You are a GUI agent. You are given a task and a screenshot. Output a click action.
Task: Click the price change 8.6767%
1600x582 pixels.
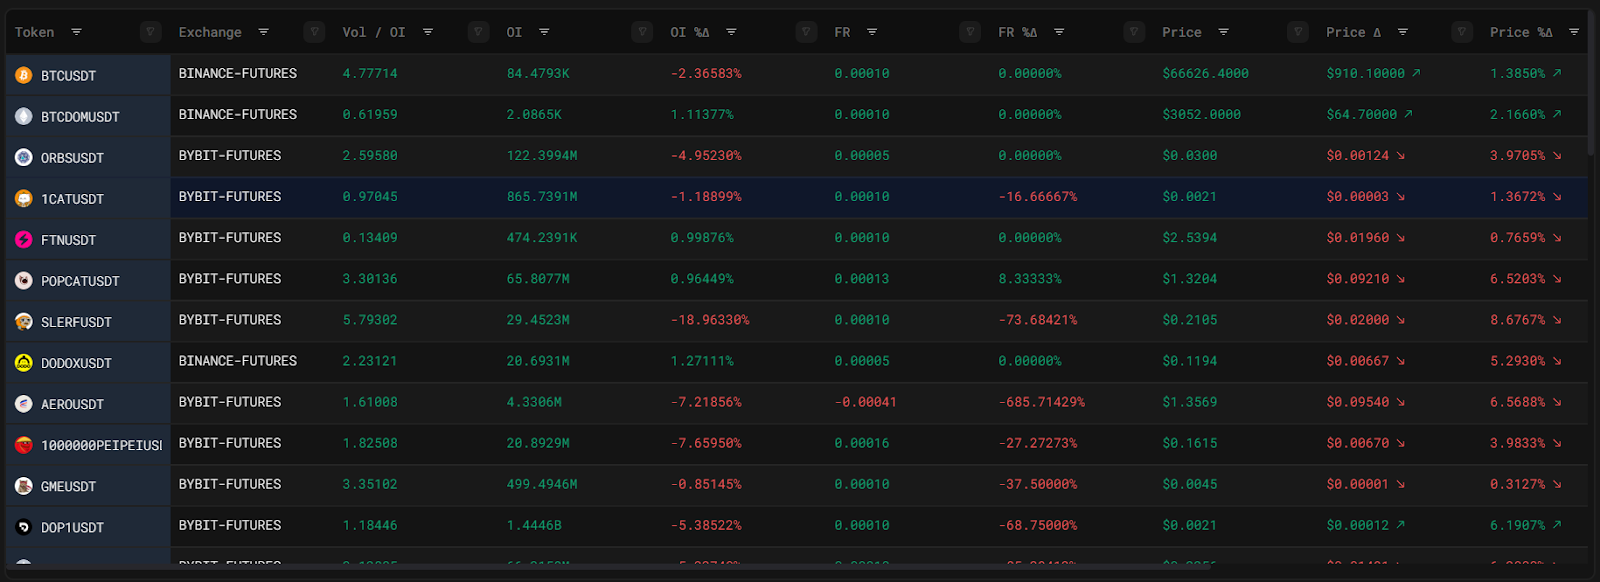point(1518,320)
